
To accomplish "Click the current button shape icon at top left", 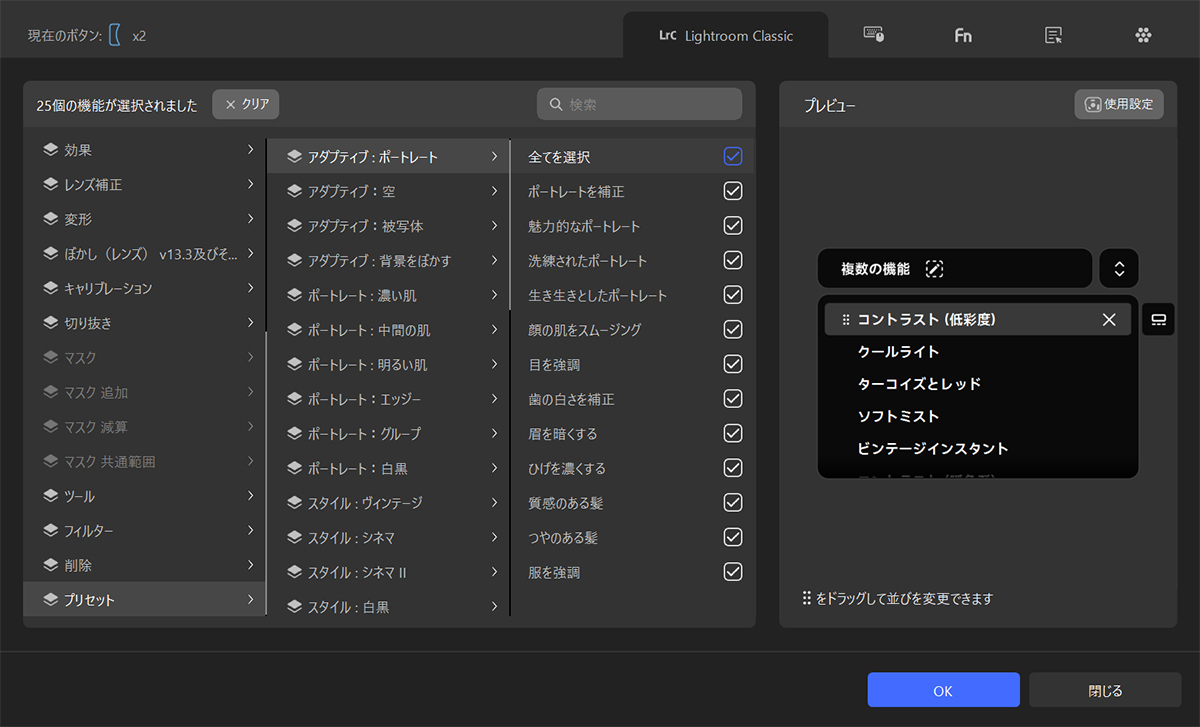I will pos(115,35).
